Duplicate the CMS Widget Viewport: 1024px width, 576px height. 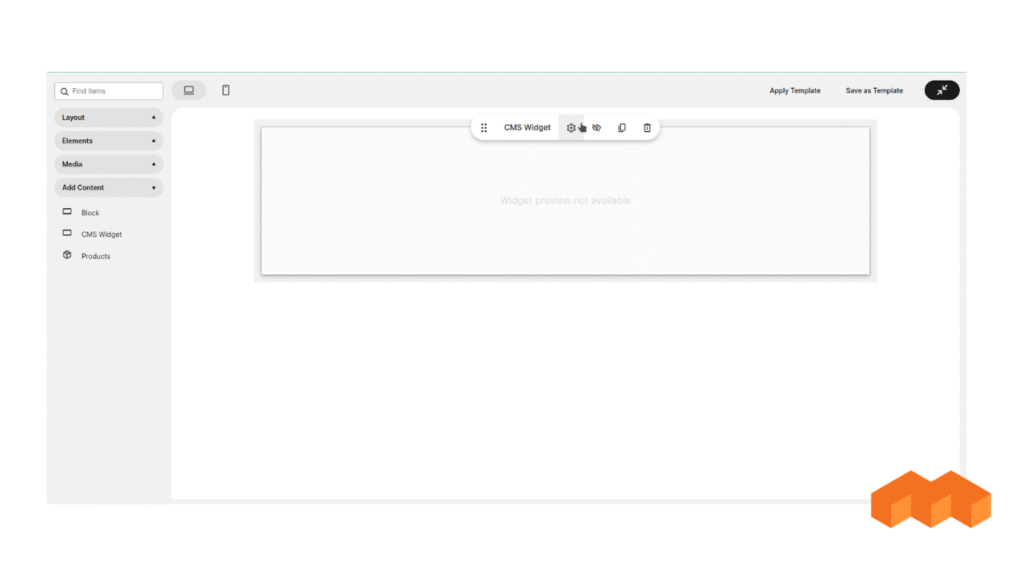(x=621, y=127)
